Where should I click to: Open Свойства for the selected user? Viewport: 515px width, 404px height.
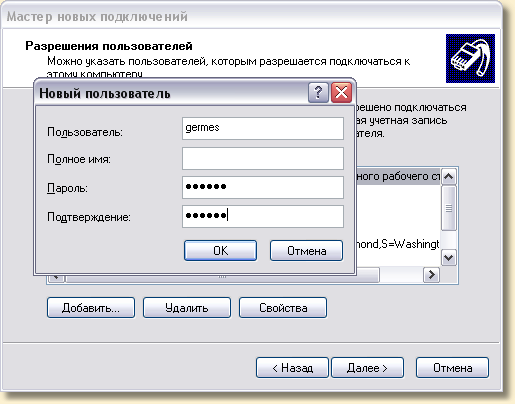pos(283,308)
